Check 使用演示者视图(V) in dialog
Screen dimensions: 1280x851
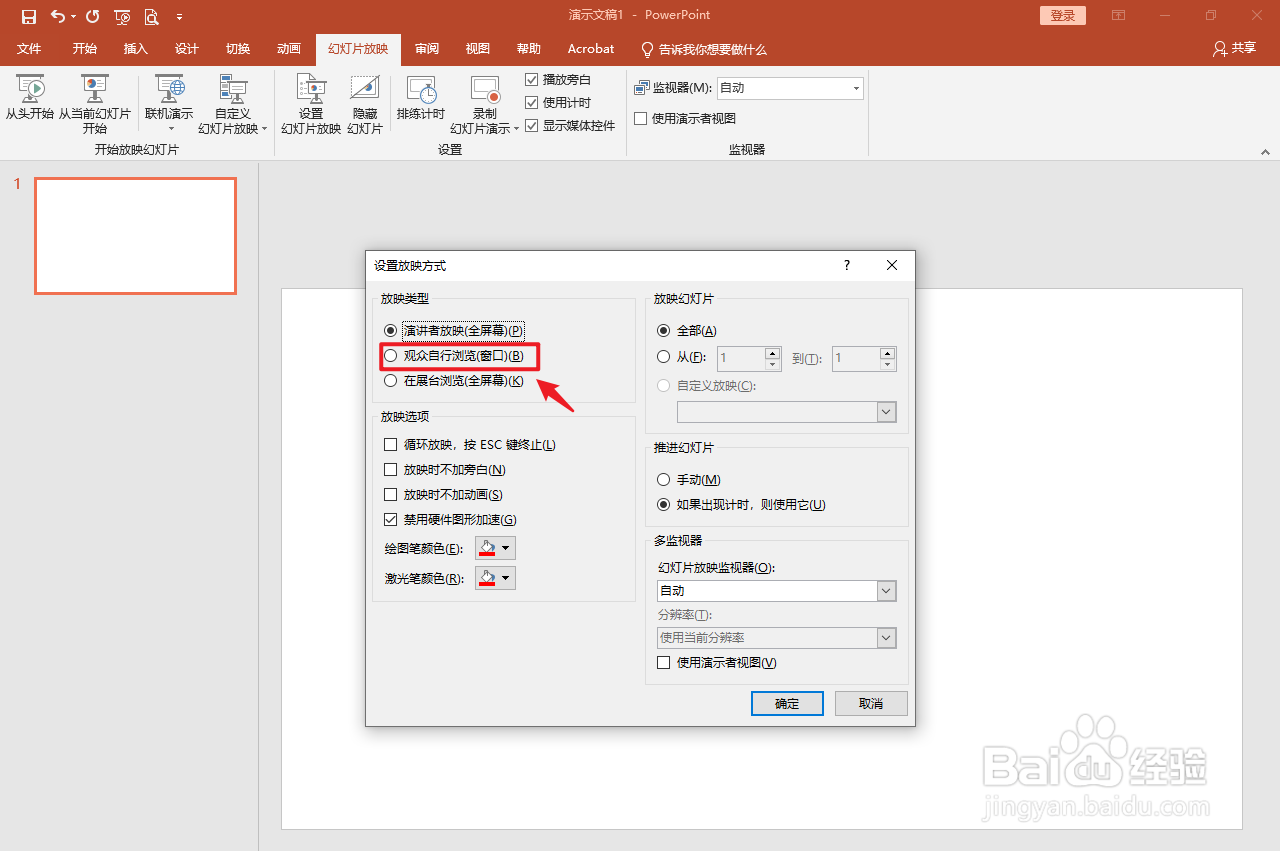[663, 662]
